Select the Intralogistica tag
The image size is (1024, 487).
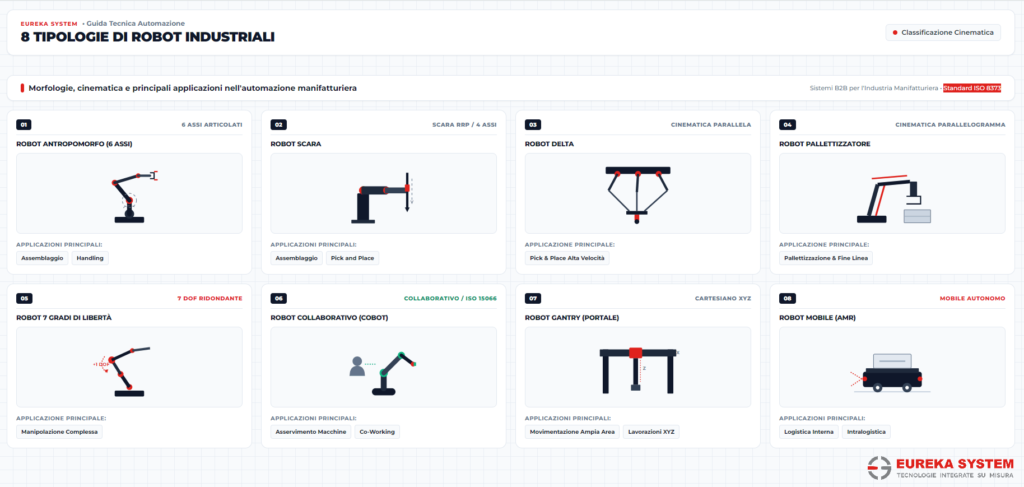tap(866, 432)
